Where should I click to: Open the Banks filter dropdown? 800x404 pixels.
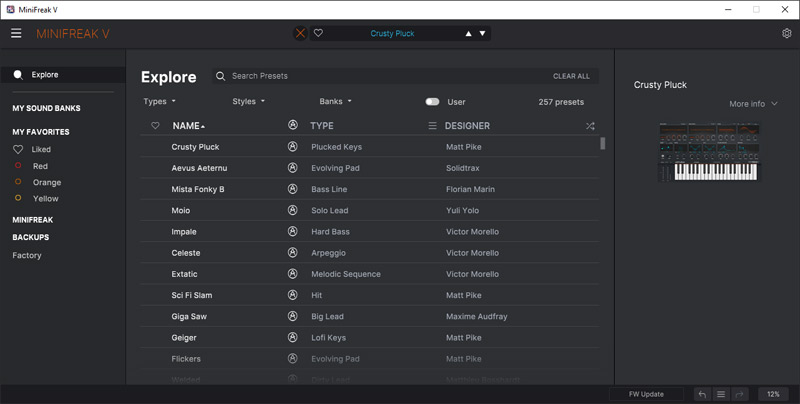pos(335,102)
